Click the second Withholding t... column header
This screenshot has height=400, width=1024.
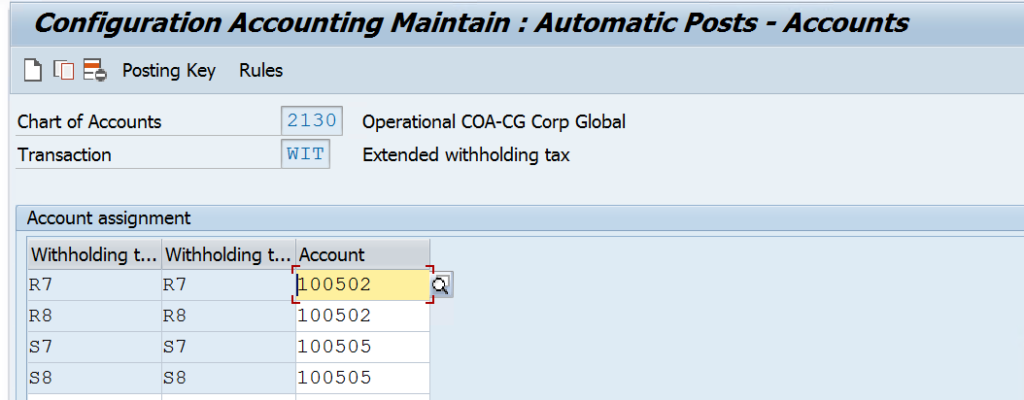(228, 254)
